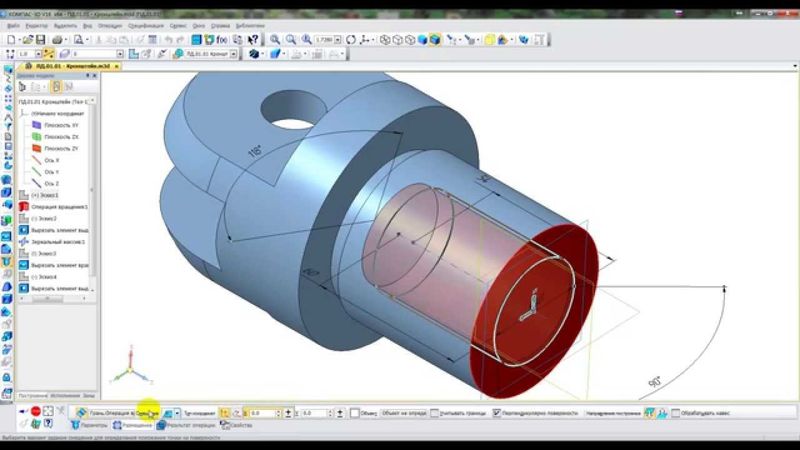Screen dimensions: 800x450
Task: Open the Библиотеки menu
Action: coord(250,26)
